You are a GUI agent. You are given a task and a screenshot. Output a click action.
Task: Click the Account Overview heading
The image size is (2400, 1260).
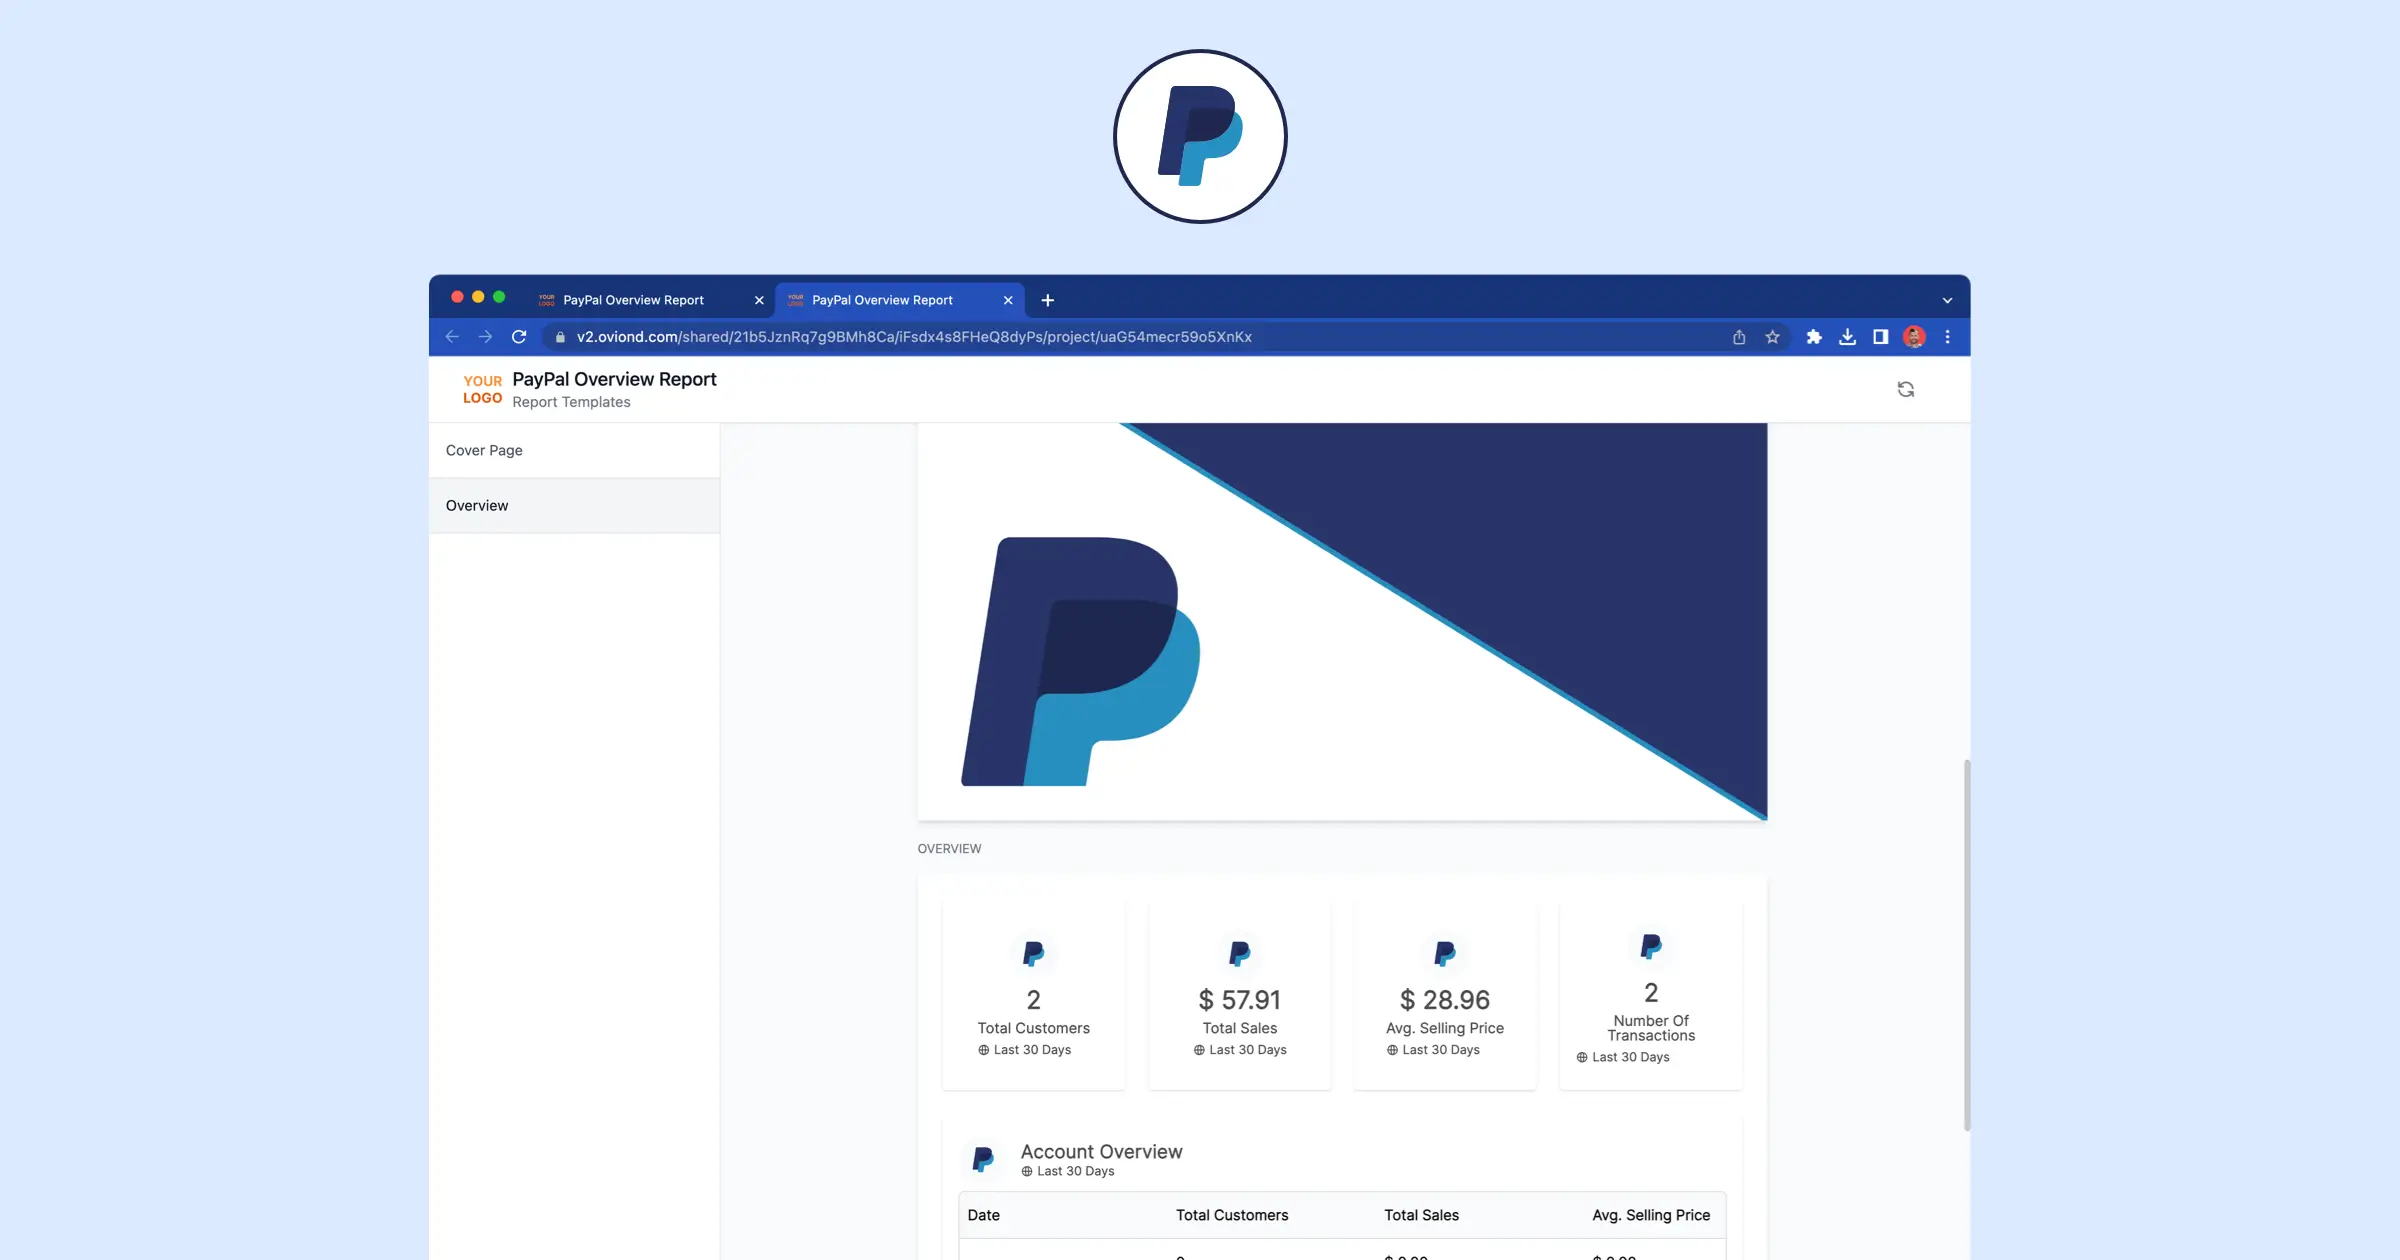tap(1101, 1152)
